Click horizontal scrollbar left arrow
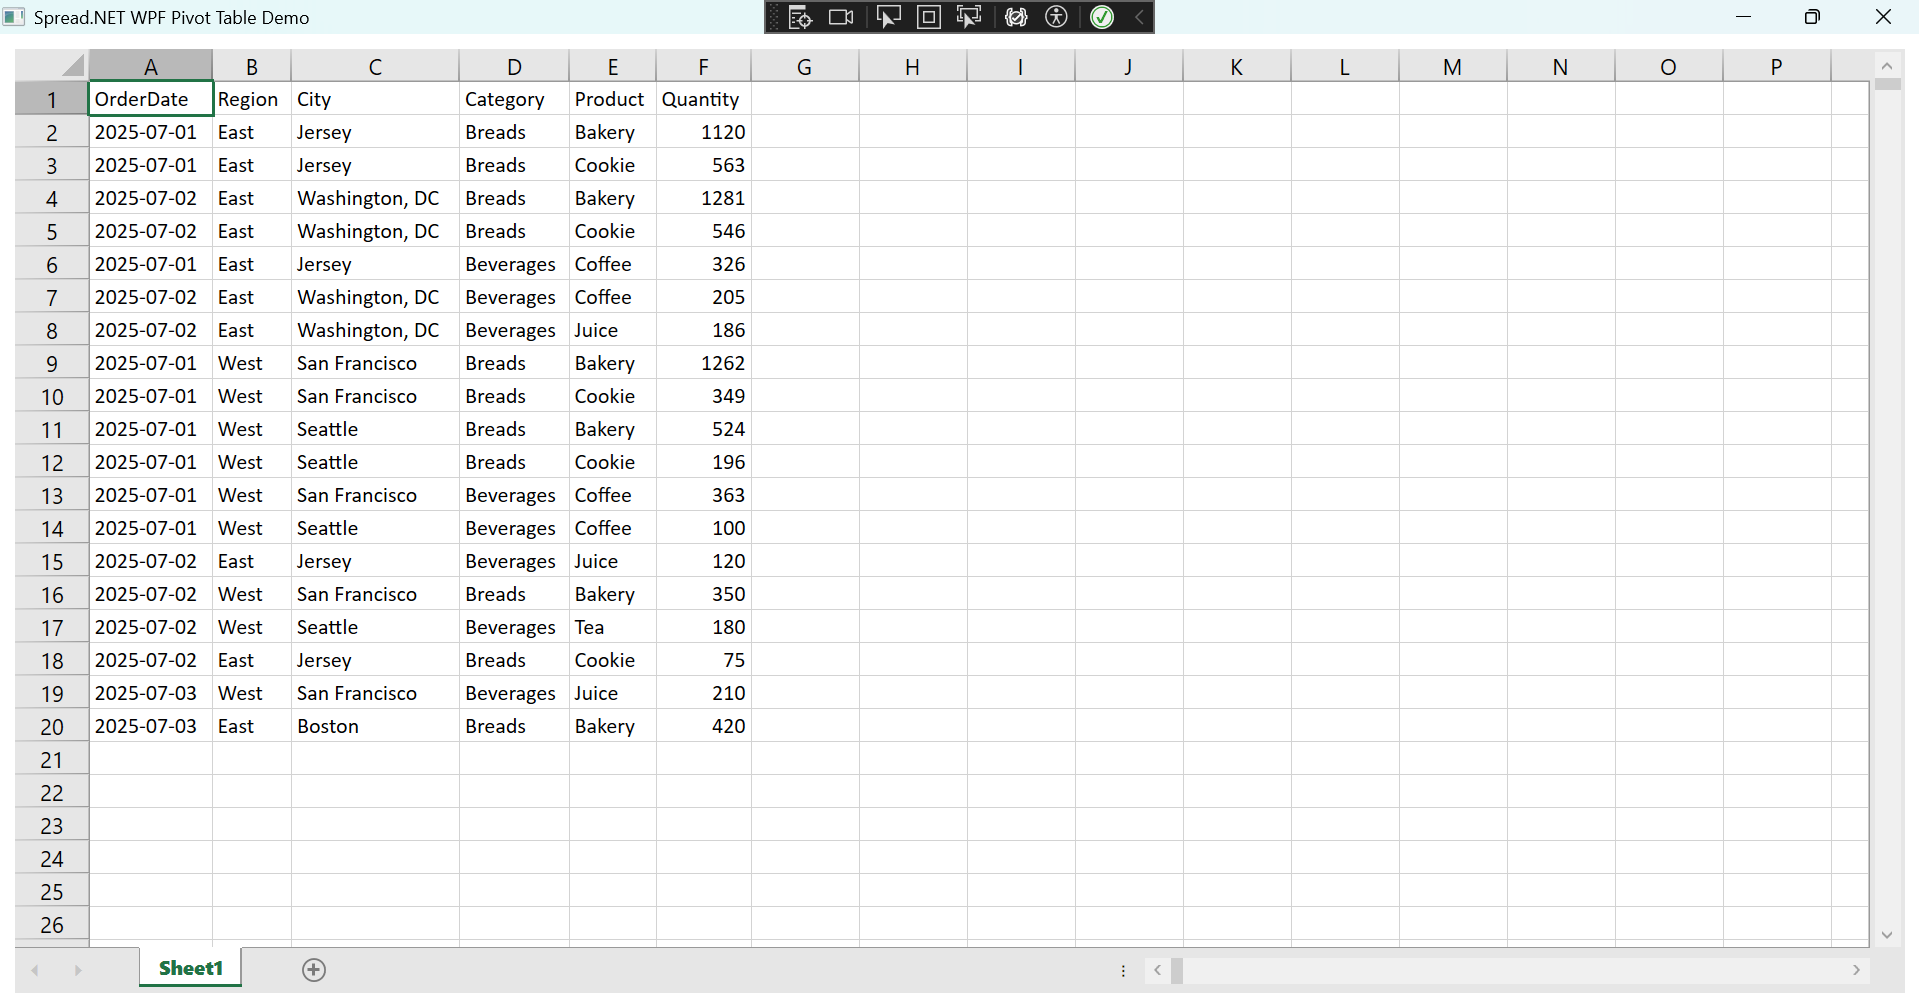 tap(1157, 970)
